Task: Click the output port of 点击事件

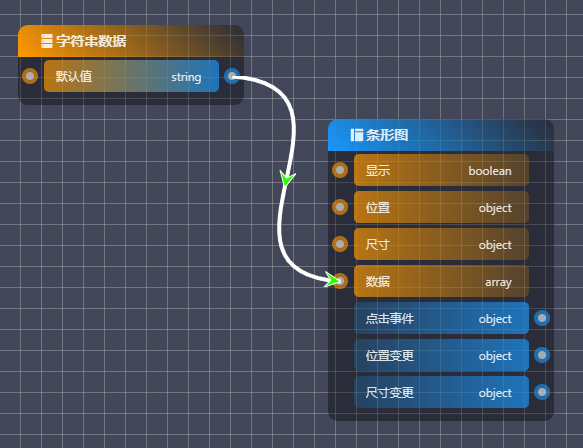Action: (x=542, y=318)
